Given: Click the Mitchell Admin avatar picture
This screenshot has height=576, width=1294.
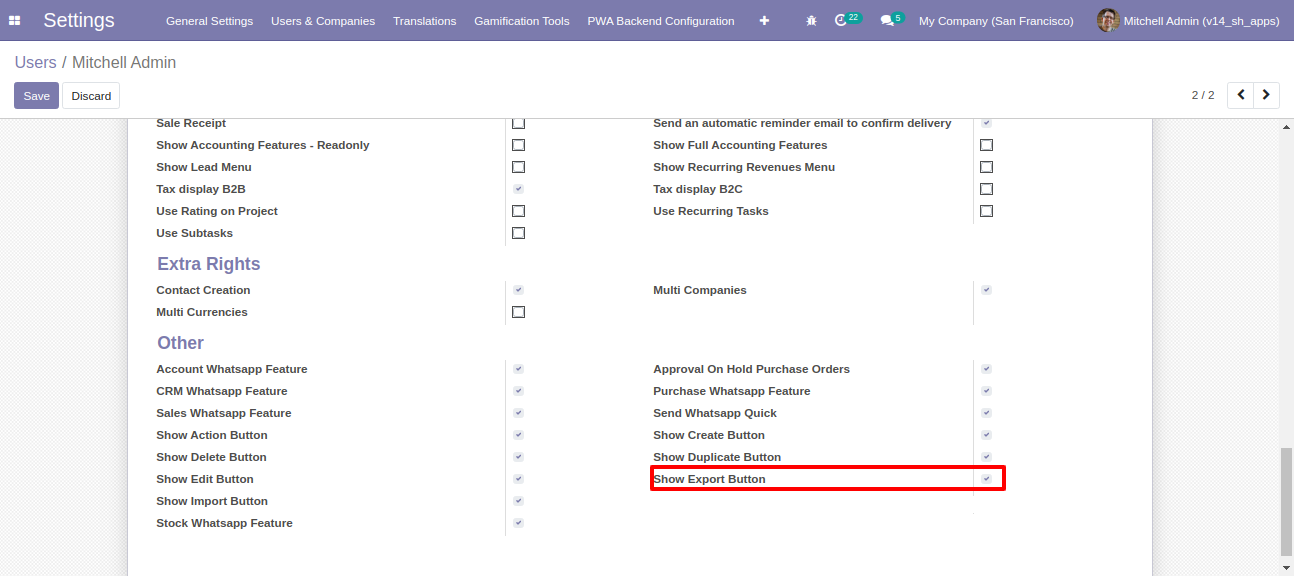Looking at the screenshot, I should [1107, 20].
